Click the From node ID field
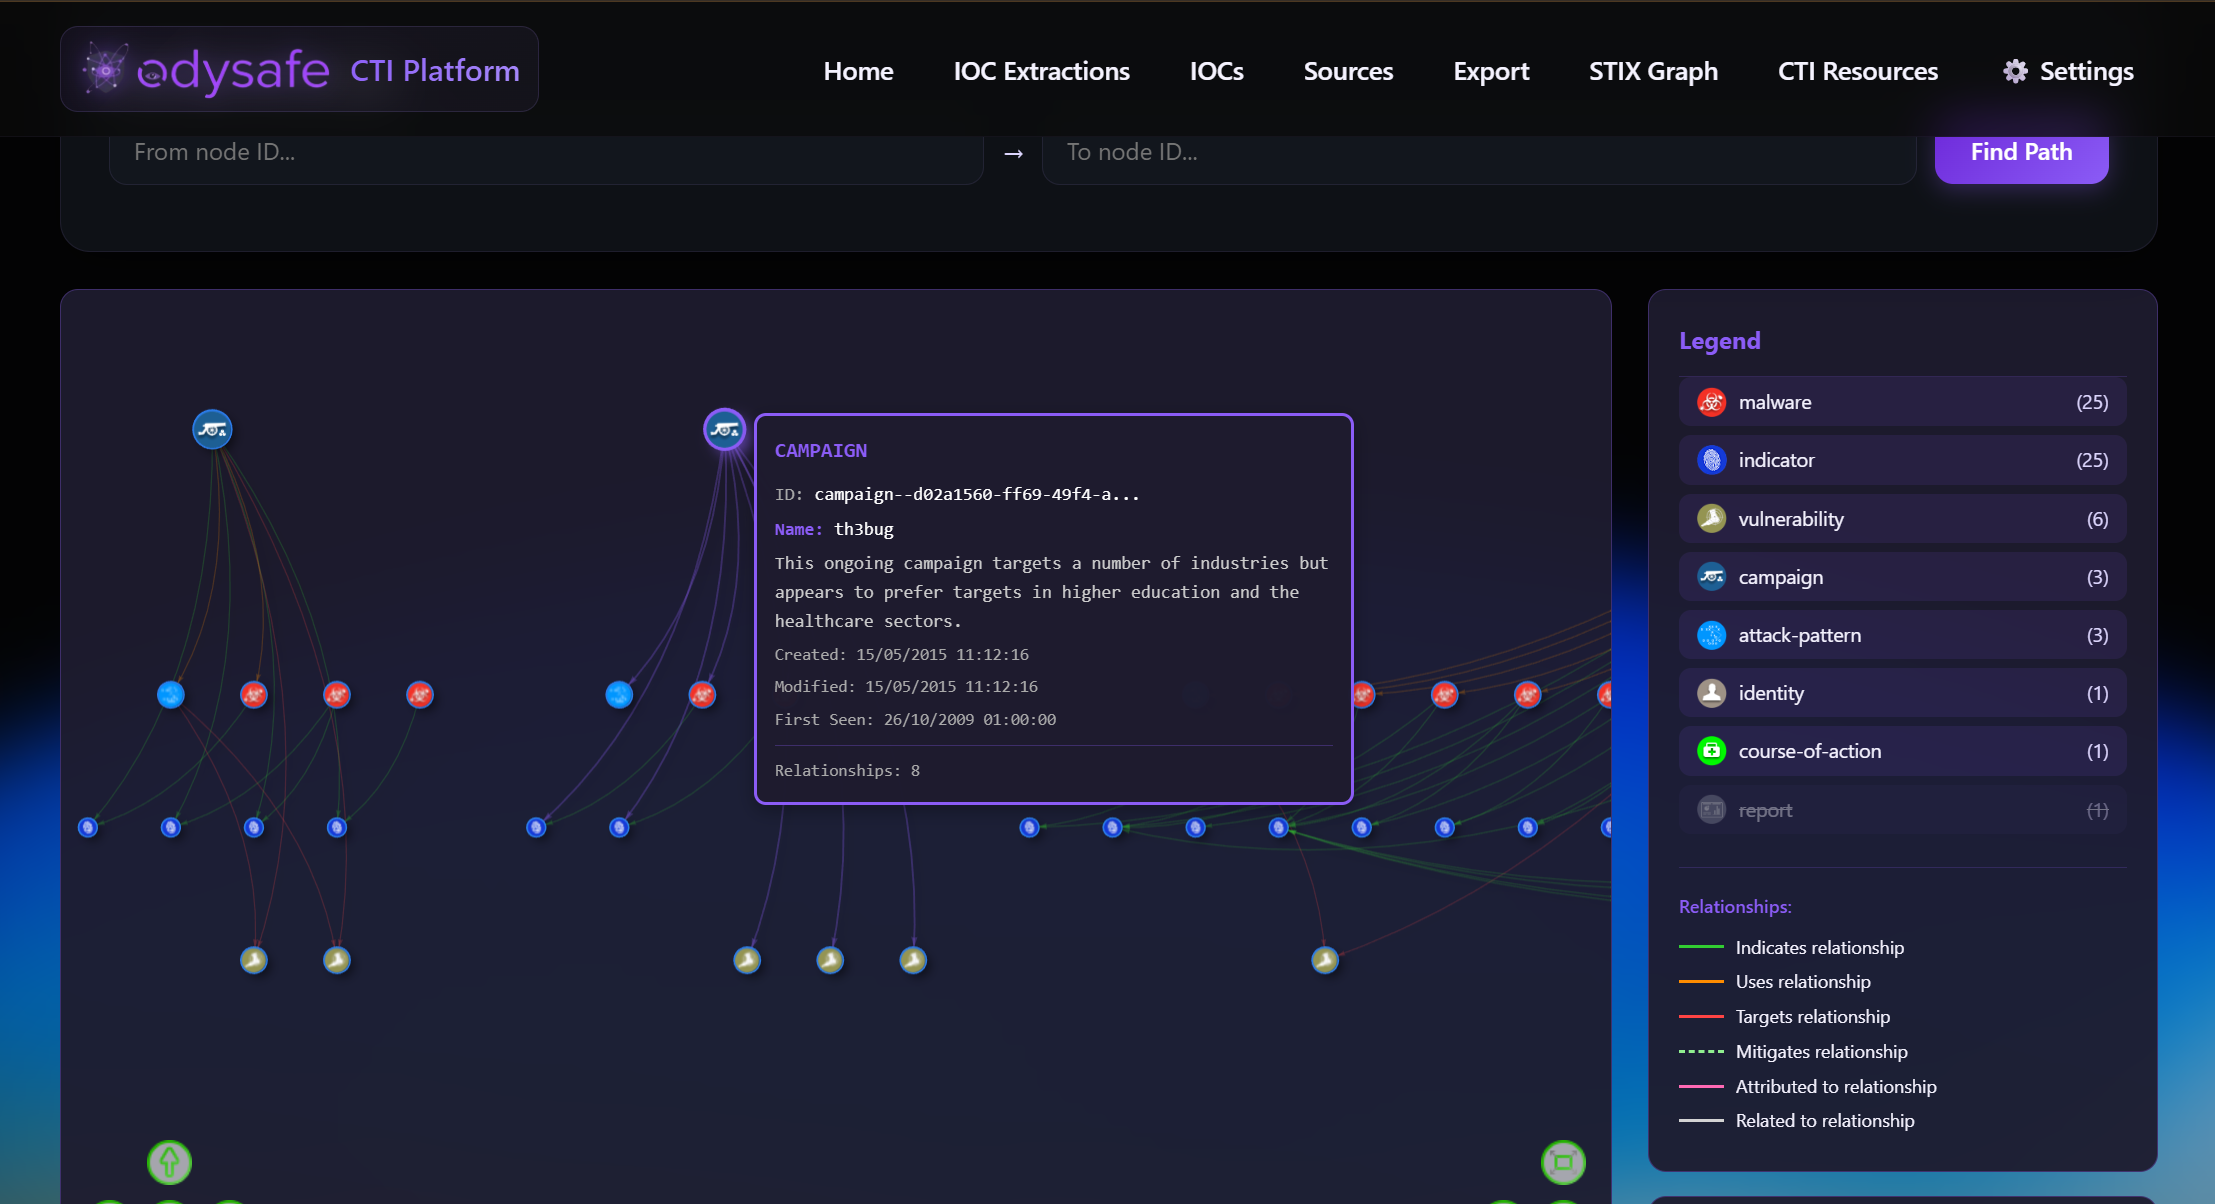The image size is (2215, 1204). pyautogui.click(x=545, y=152)
